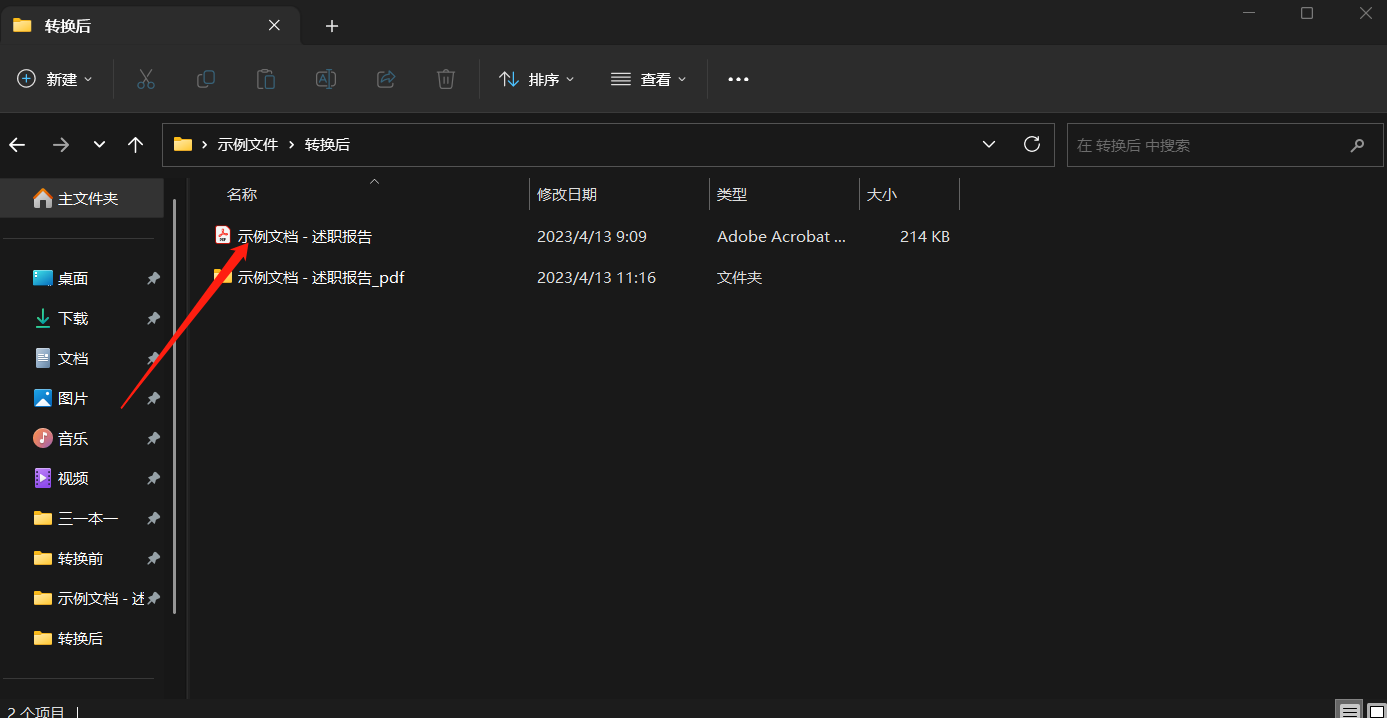Open the 查看 view dropdown

click(x=648, y=79)
